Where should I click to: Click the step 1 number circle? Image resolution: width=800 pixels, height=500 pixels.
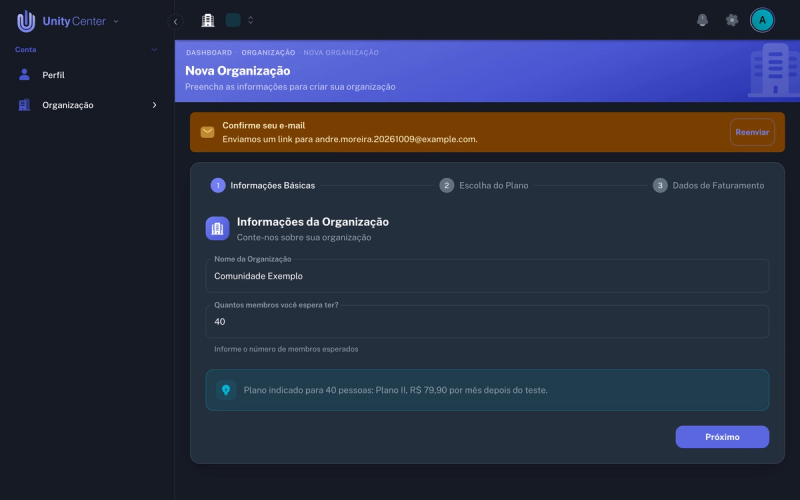tap(218, 185)
